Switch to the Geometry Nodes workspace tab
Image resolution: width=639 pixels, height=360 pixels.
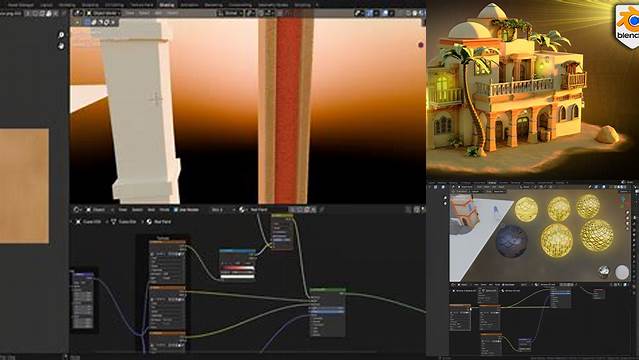point(273,5)
